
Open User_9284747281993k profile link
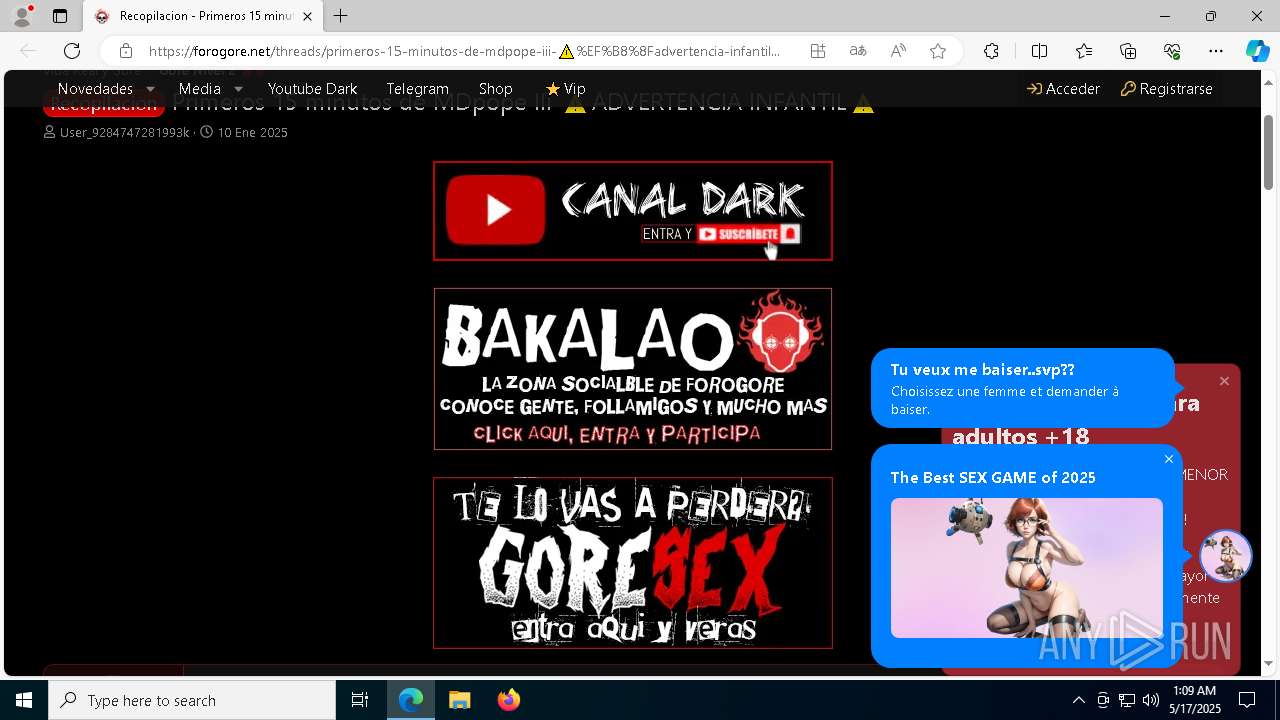pos(124,132)
